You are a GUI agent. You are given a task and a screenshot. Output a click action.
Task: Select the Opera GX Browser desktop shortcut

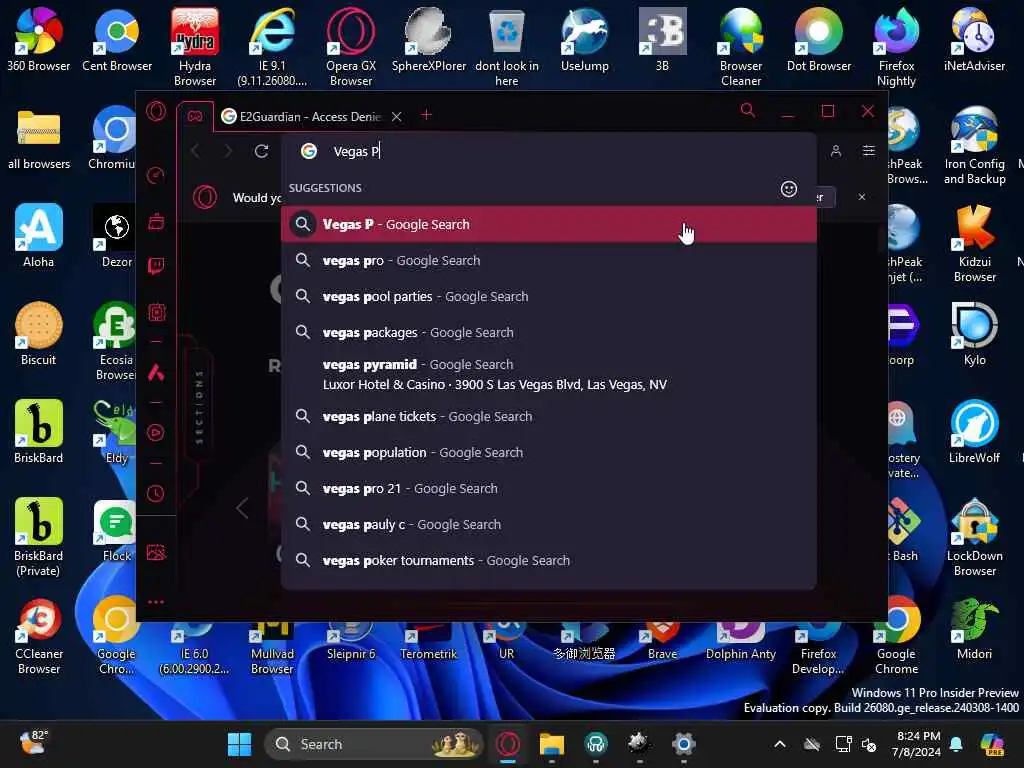tap(351, 47)
